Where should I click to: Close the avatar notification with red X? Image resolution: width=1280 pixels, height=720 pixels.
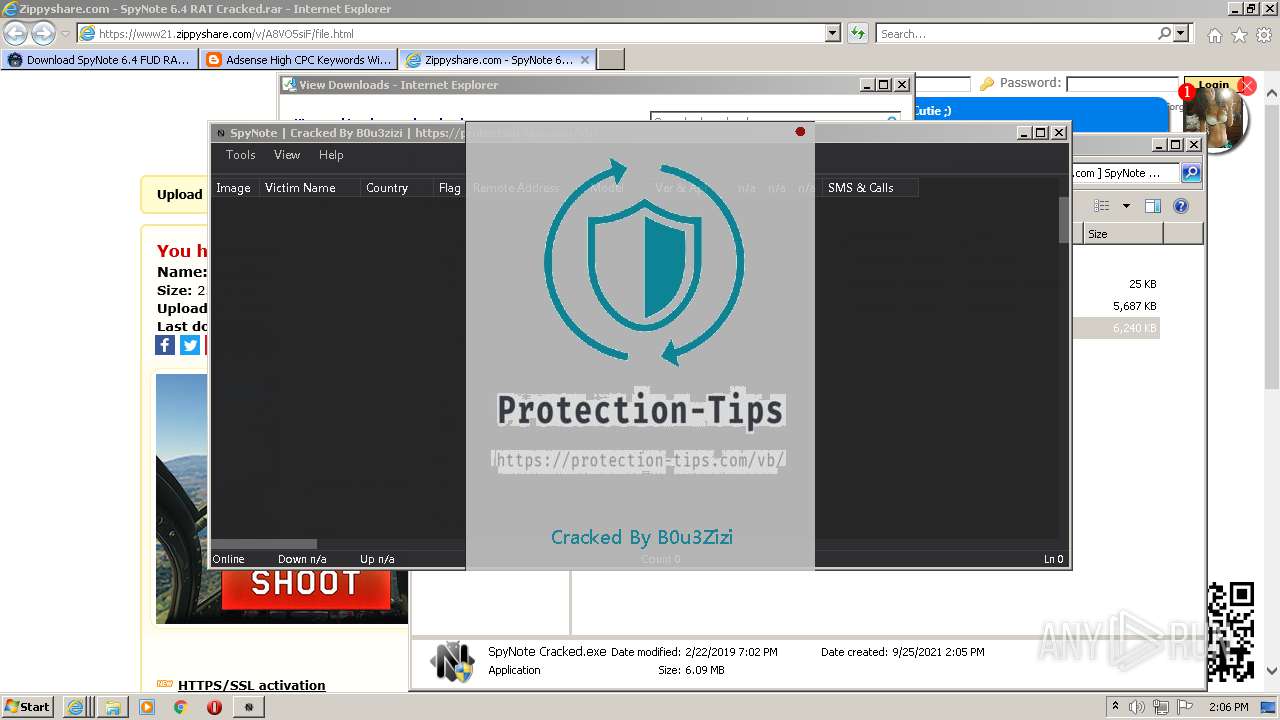(x=1247, y=86)
